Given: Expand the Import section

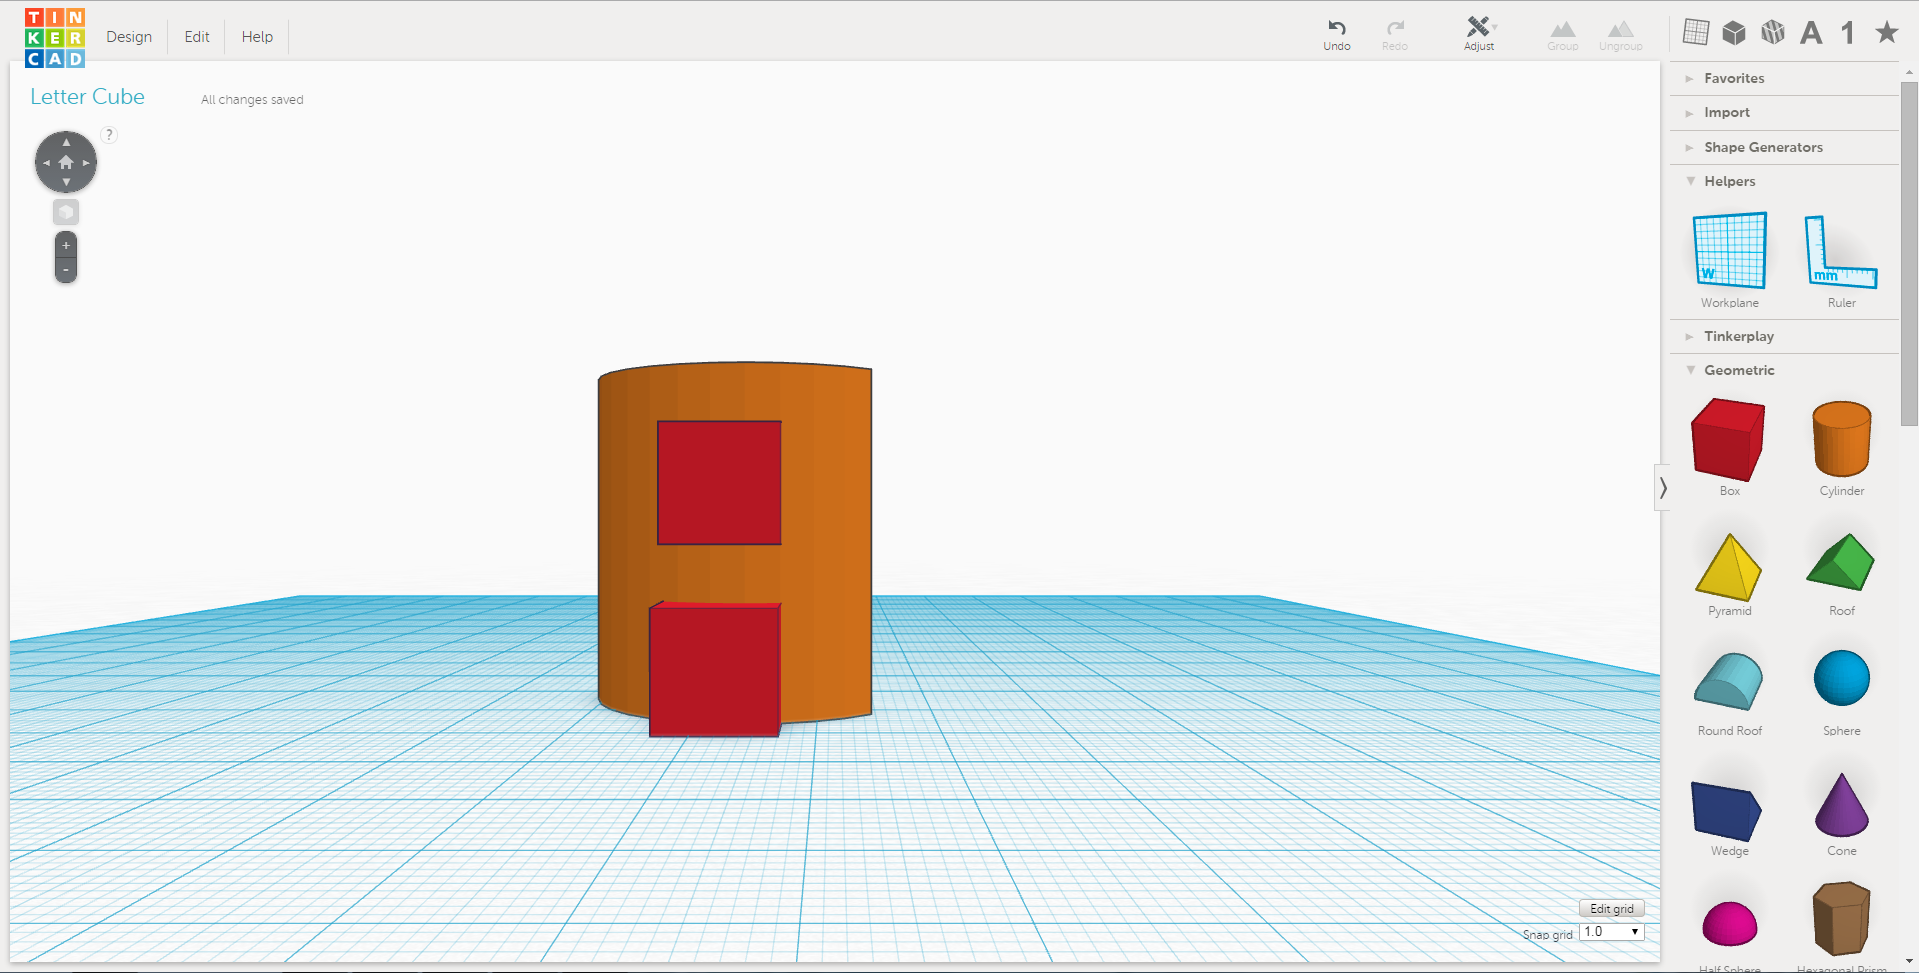Looking at the screenshot, I should (x=1727, y=112).
